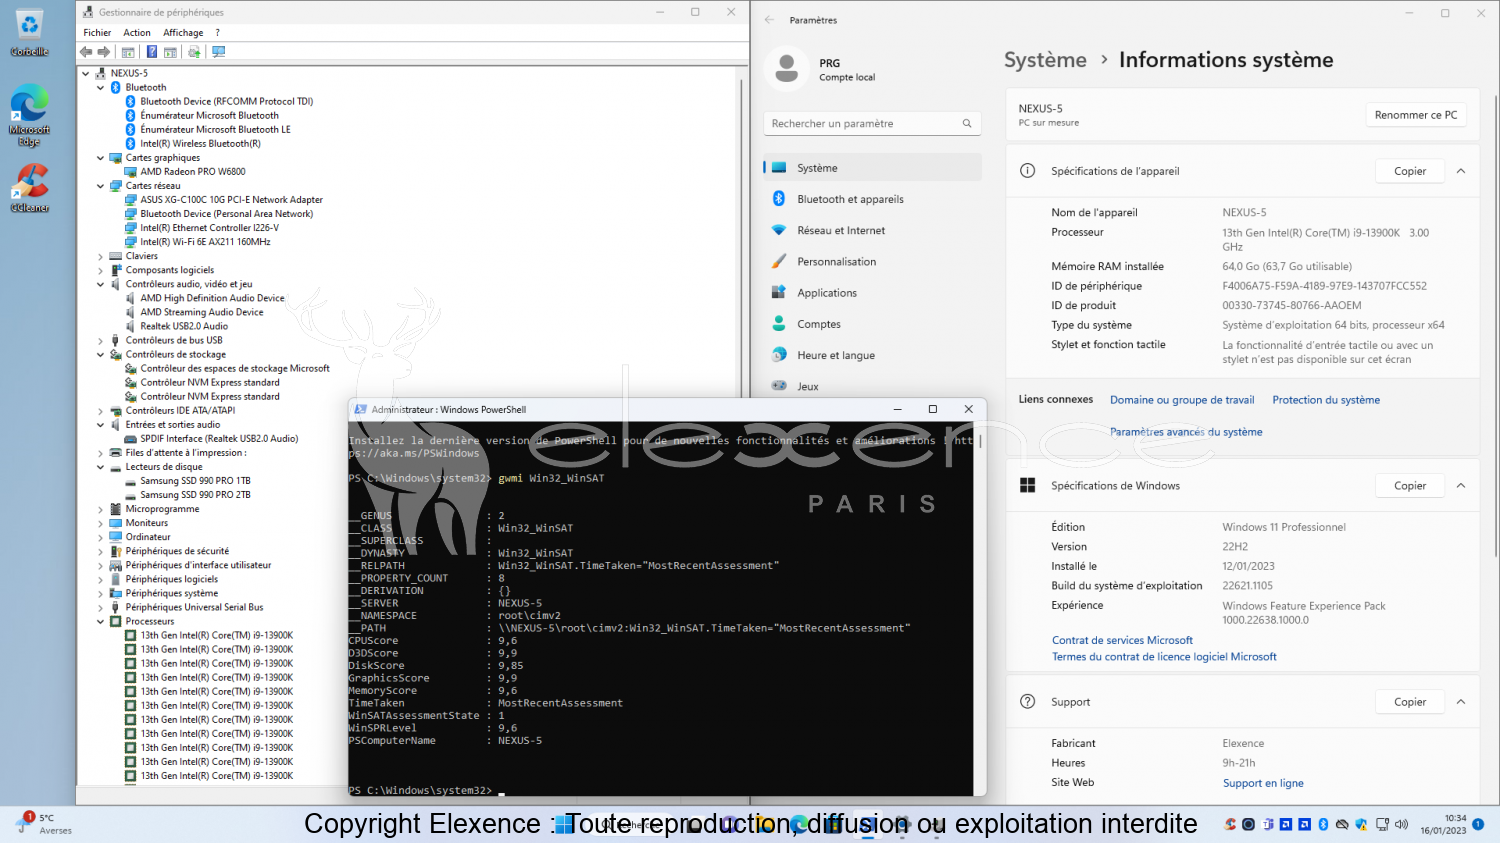Click the PRG account avatar in Settings

coord(787,69)
